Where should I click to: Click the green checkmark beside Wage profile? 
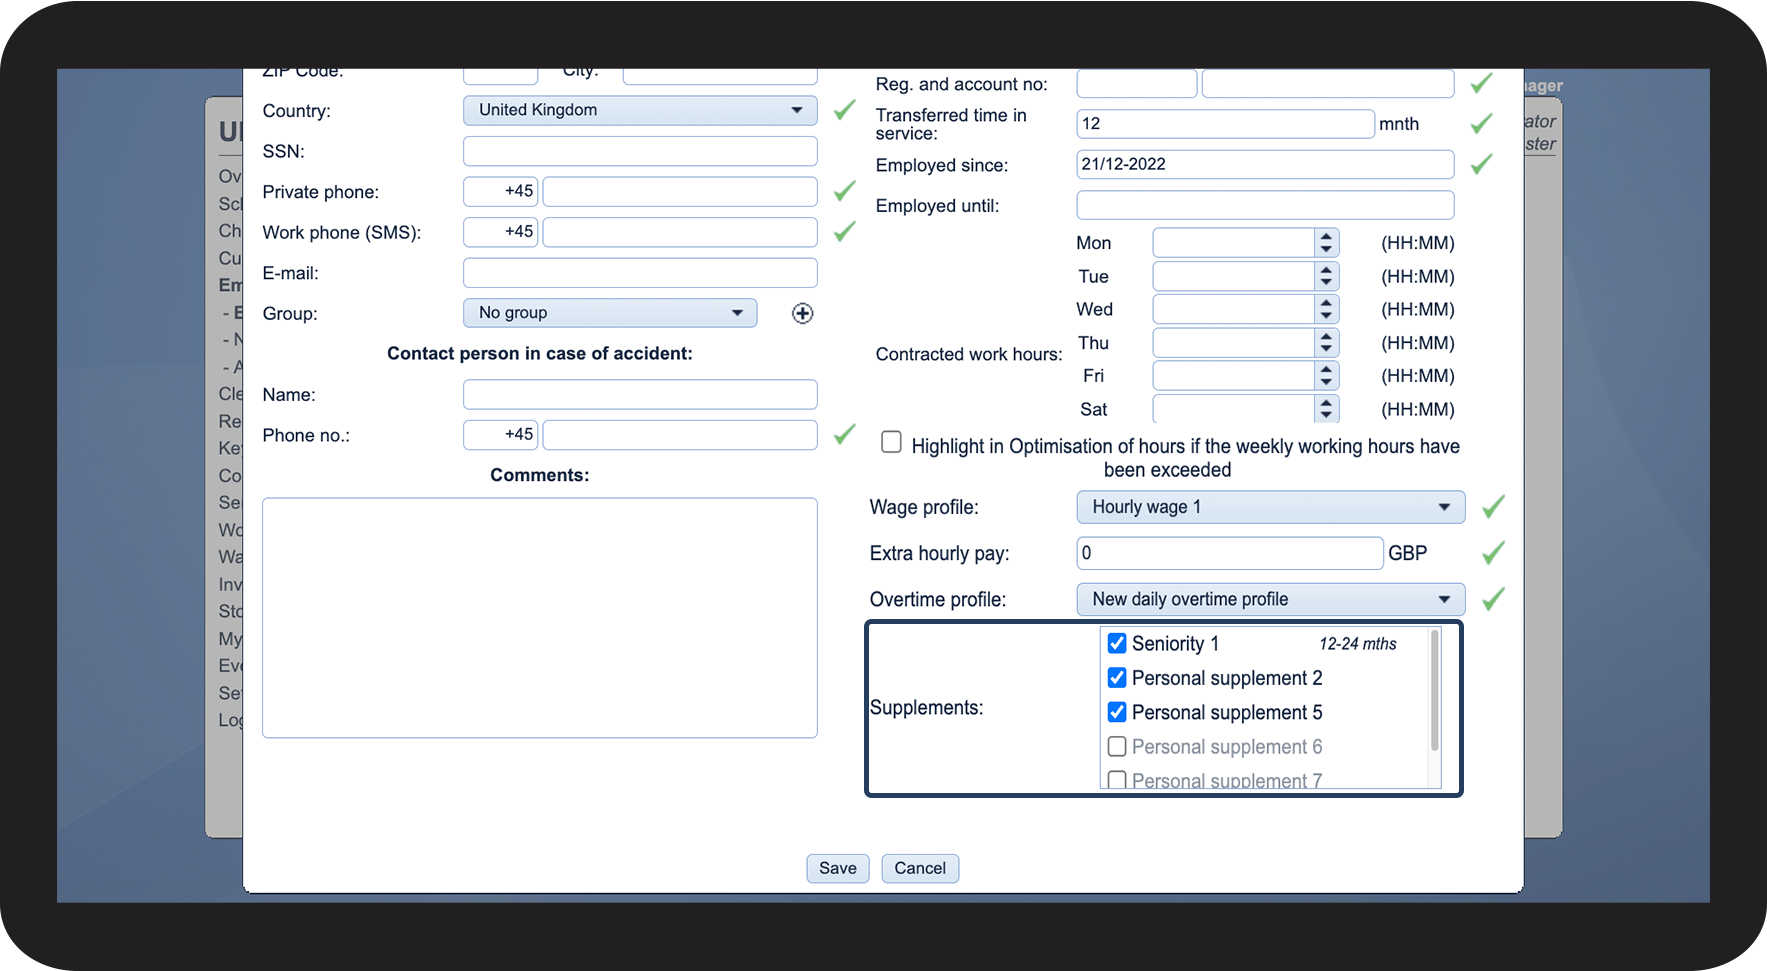1494,506
